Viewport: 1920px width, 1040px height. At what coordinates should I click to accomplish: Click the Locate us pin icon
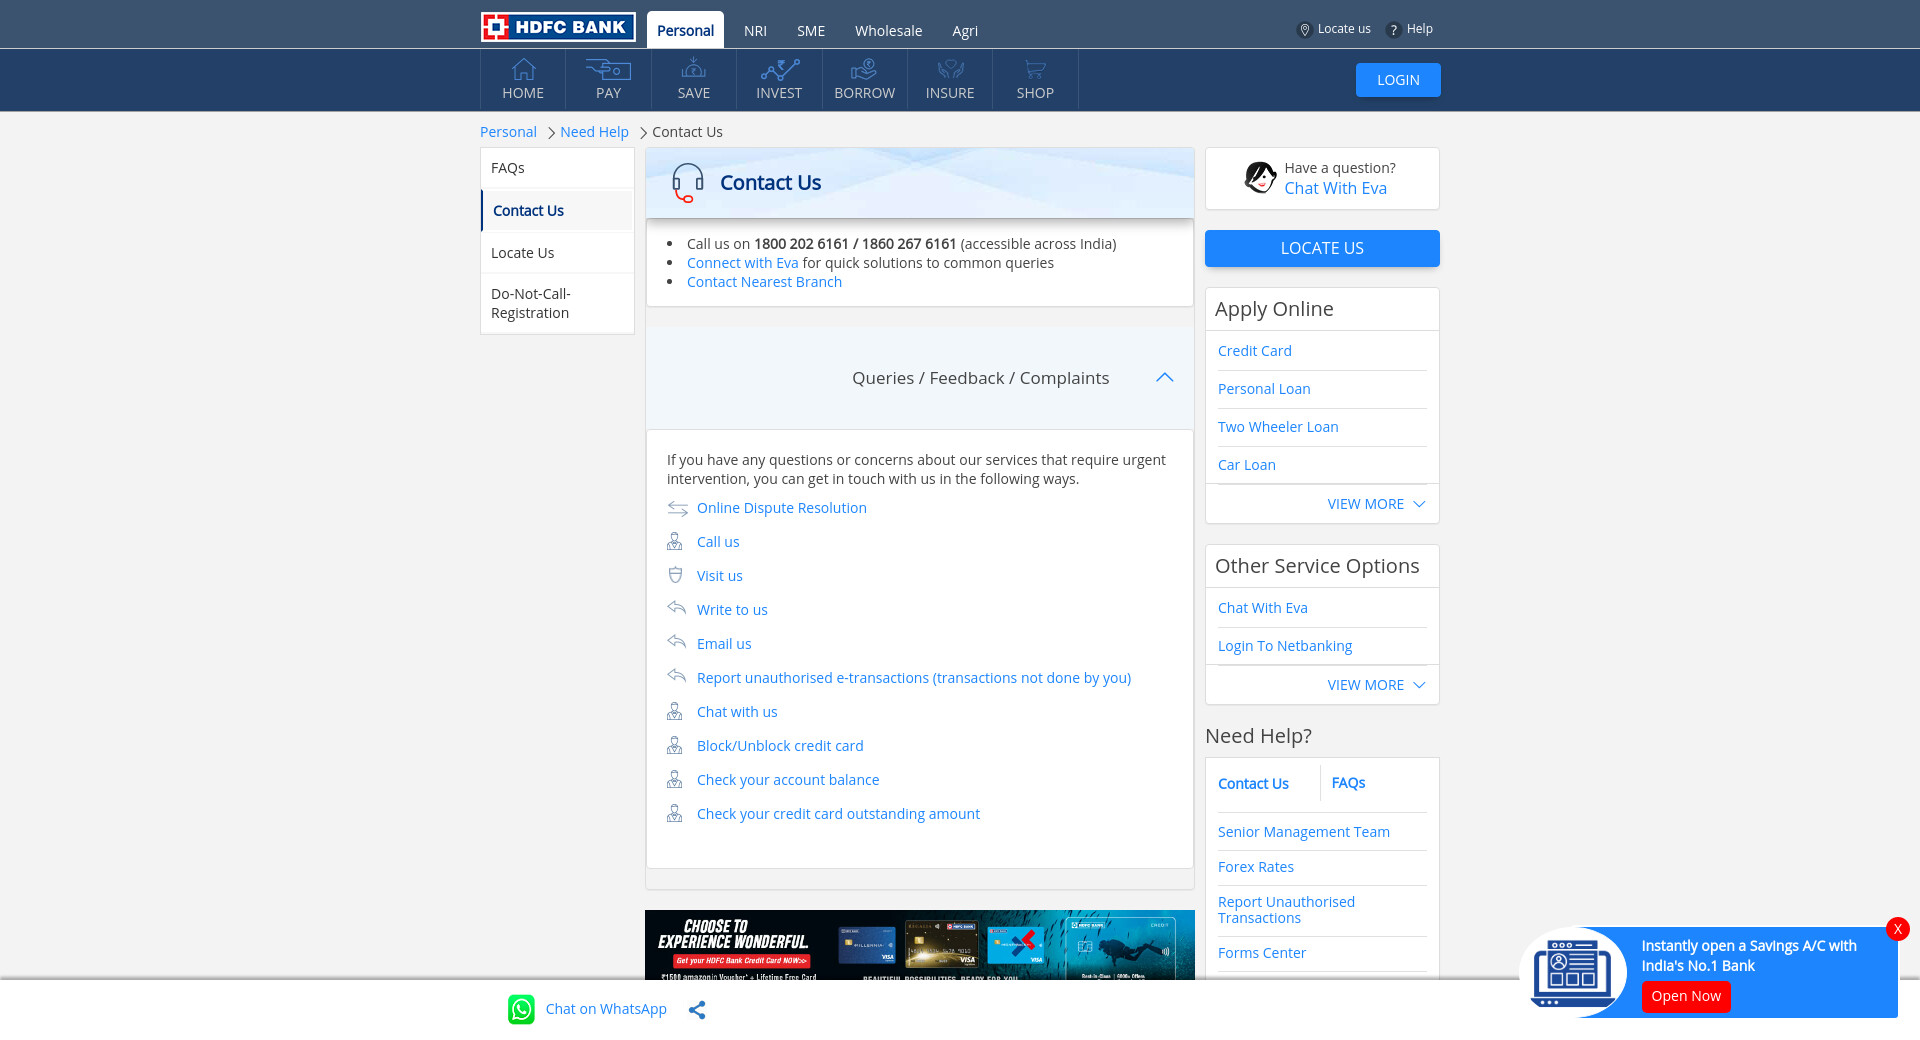pyautogui.click(x=1304, y=30)
